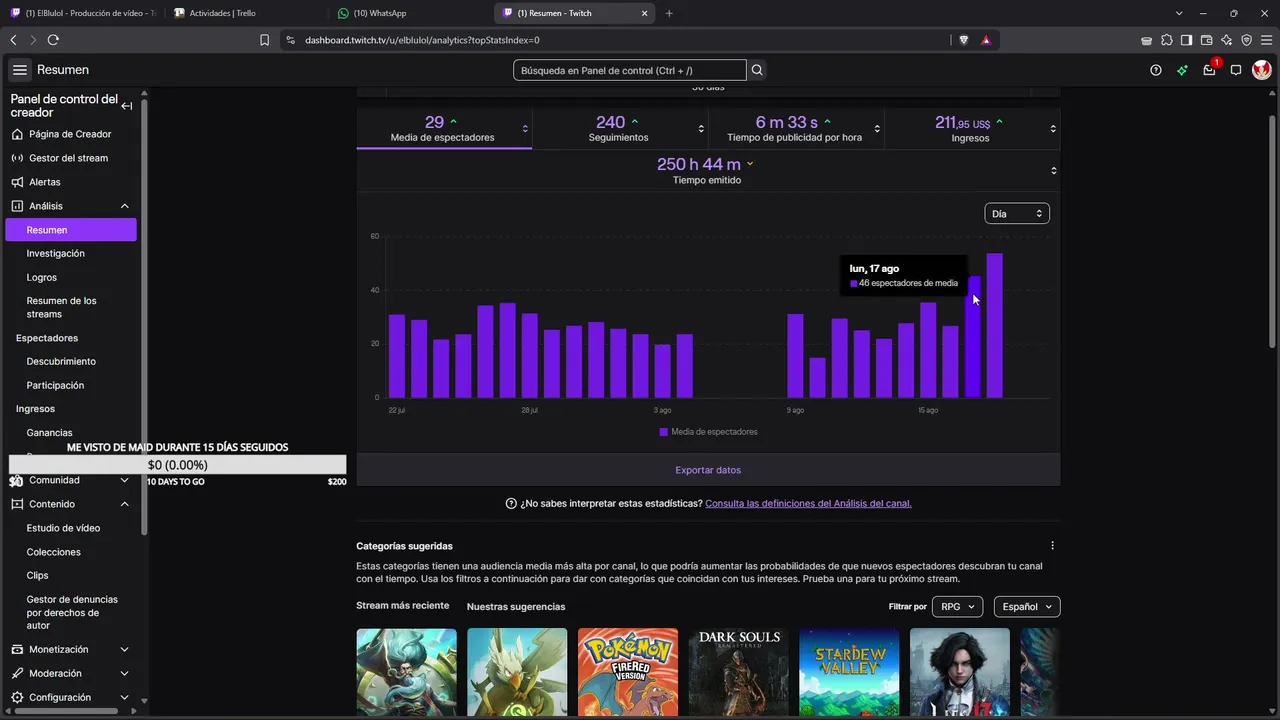1280x720 pixels.
Task: Go back to the previous page
Action: coord(13,40)
